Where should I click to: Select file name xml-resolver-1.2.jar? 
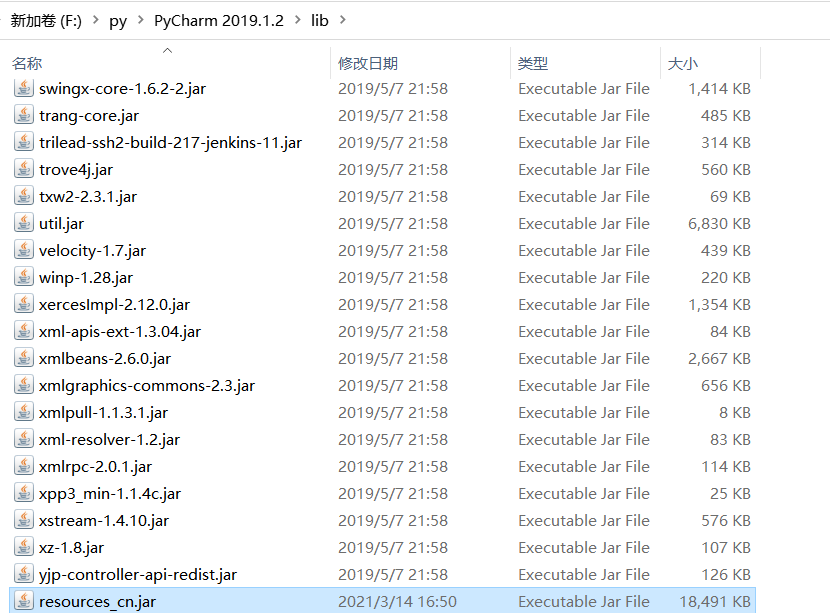(x=109, y=440)
